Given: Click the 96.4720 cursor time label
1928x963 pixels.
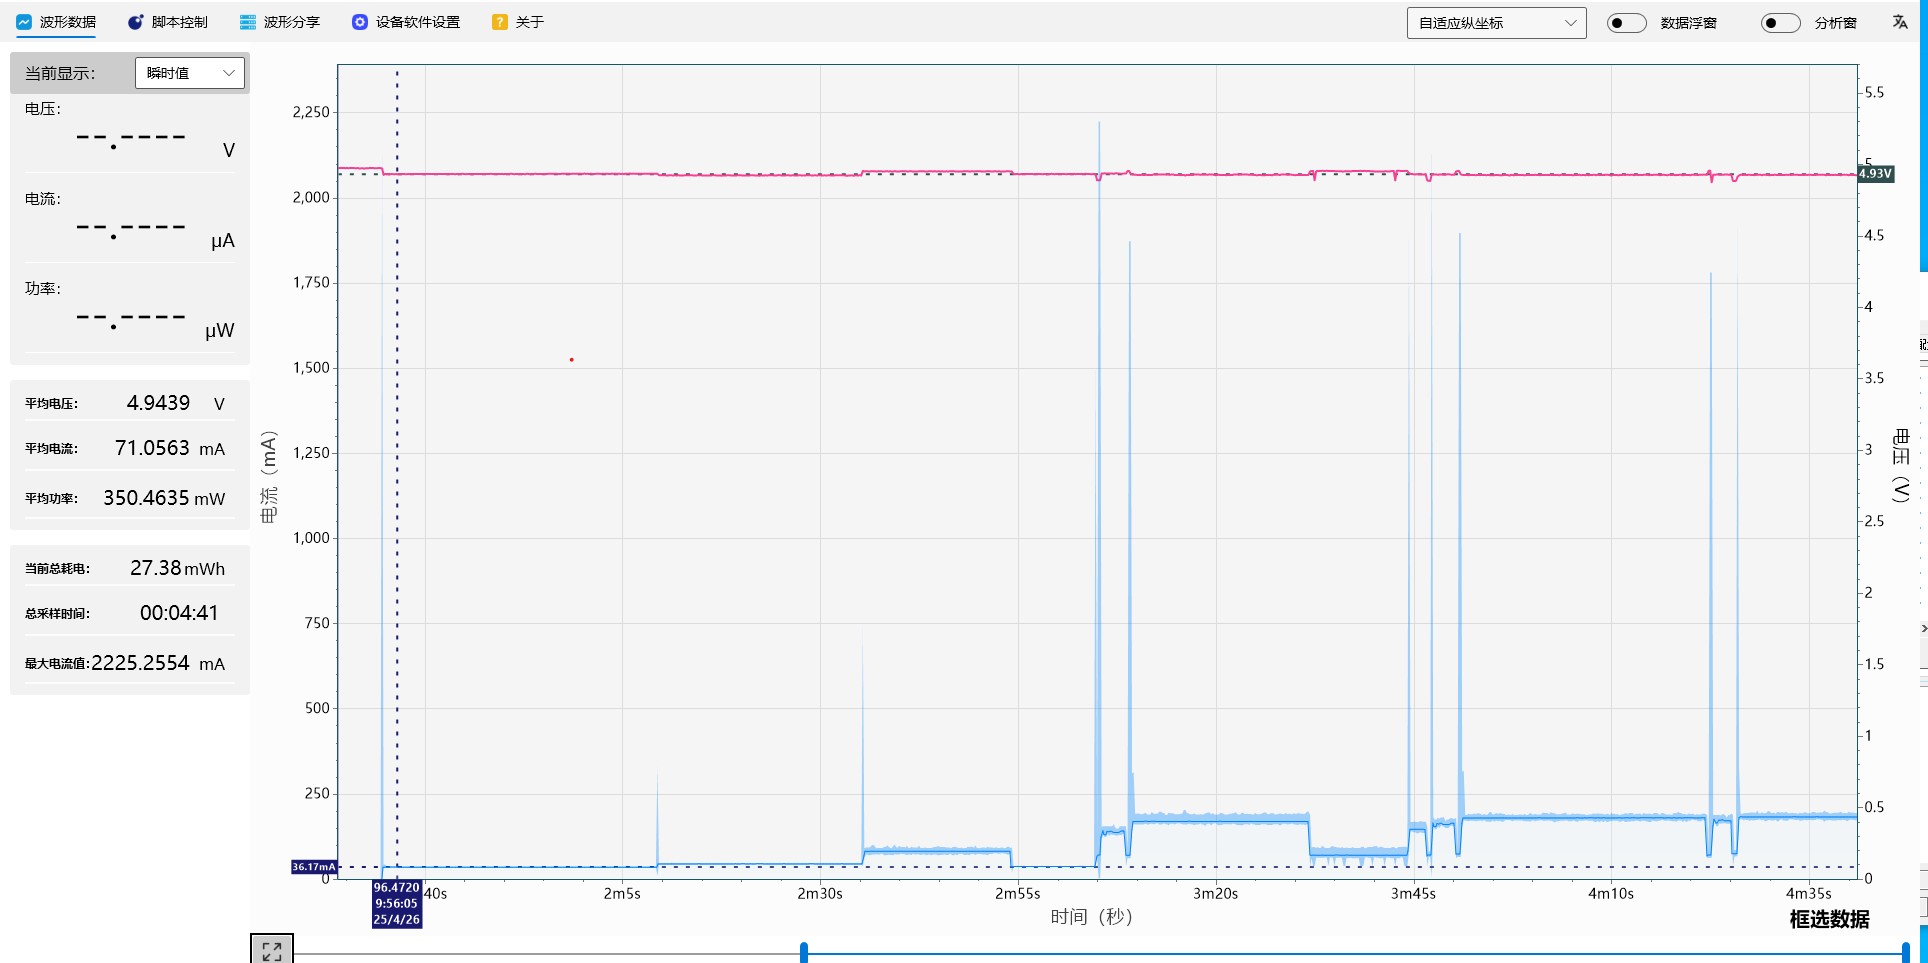Looking at the screenshot, I should (x=397, y=903).
